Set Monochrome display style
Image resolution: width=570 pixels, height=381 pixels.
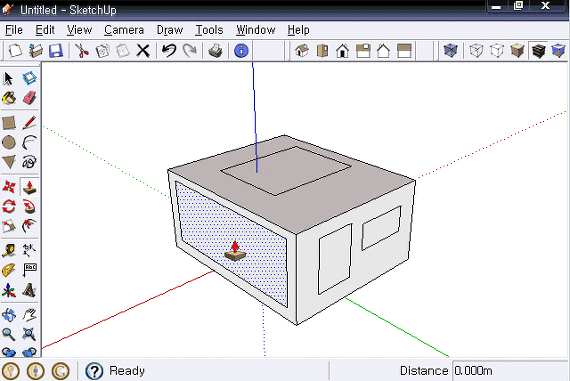pyautogui.click(x=558, y=51)
